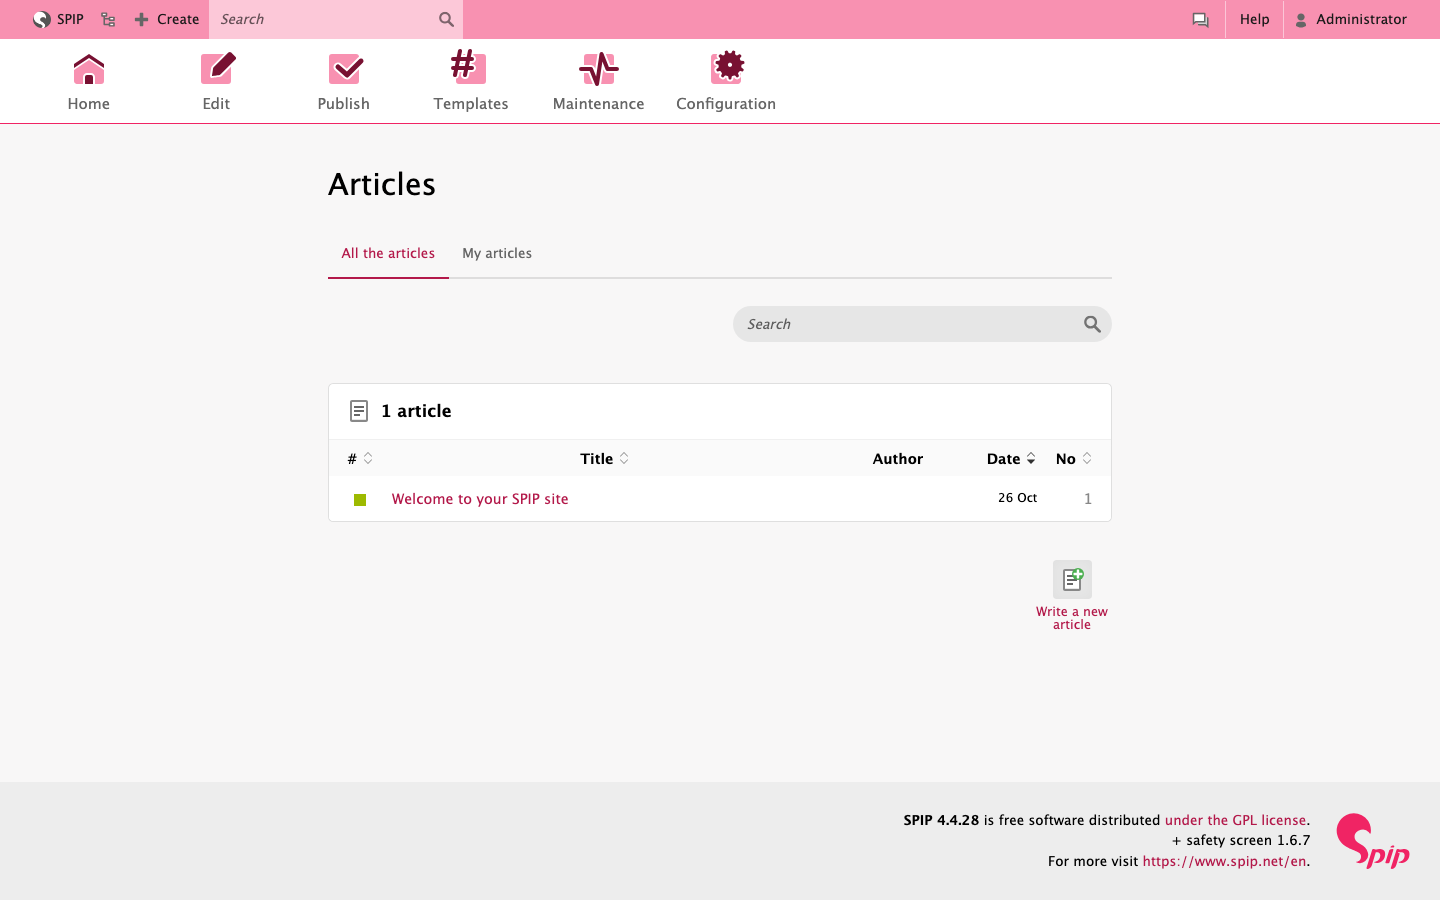Viewport: 1440px width, 900px height.
Task: Click the Author column header
Action: click(x=898, y=459)
